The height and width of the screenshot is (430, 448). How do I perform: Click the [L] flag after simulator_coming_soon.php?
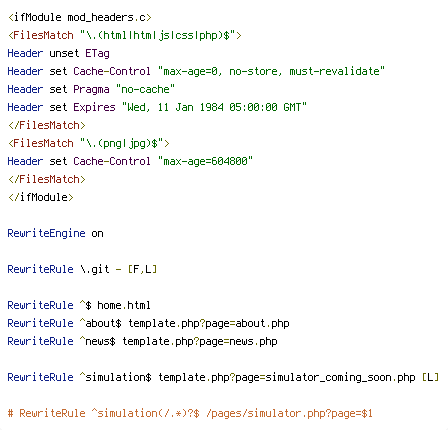(430, 377)
